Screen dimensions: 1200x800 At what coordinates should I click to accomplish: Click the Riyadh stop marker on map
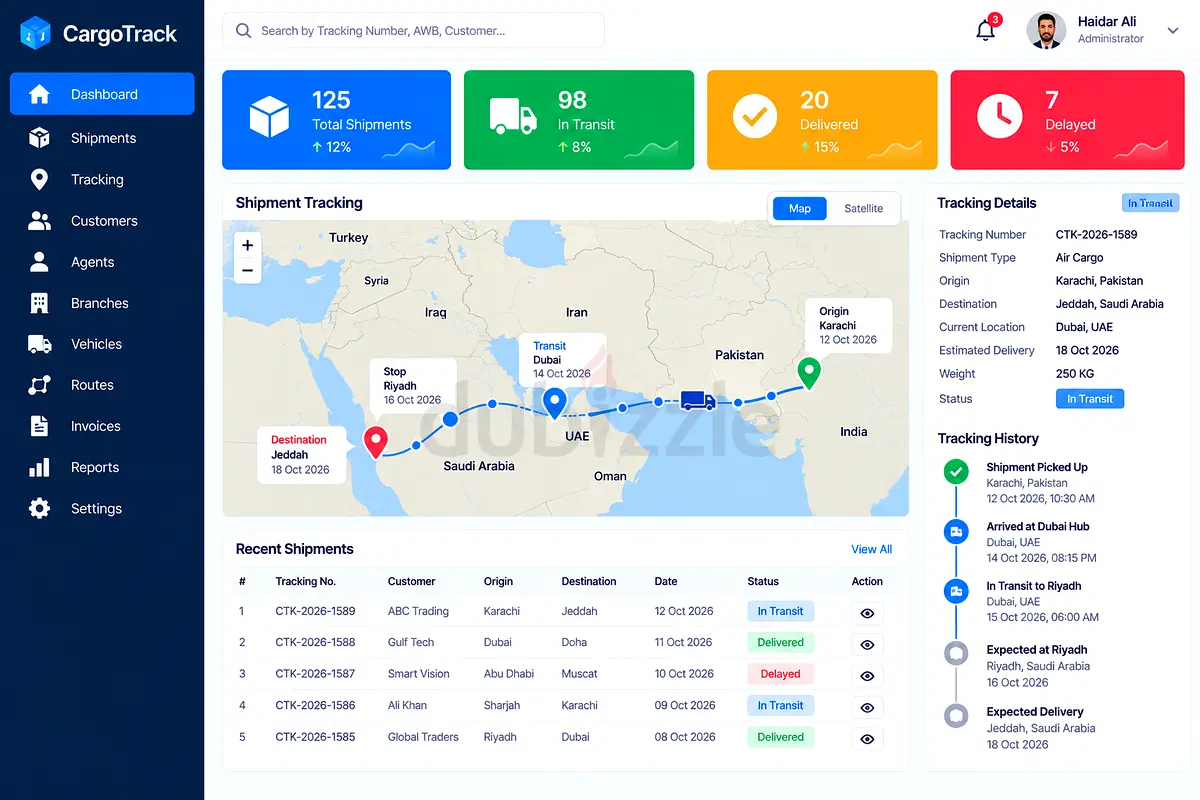tap(450, 419)
